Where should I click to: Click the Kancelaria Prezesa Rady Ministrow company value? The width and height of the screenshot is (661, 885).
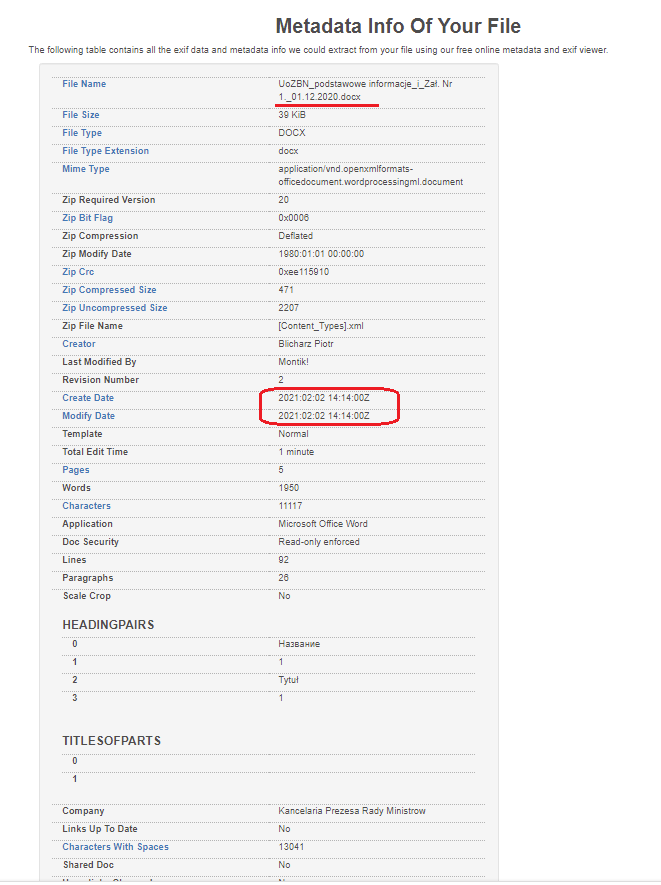point(351,811)
